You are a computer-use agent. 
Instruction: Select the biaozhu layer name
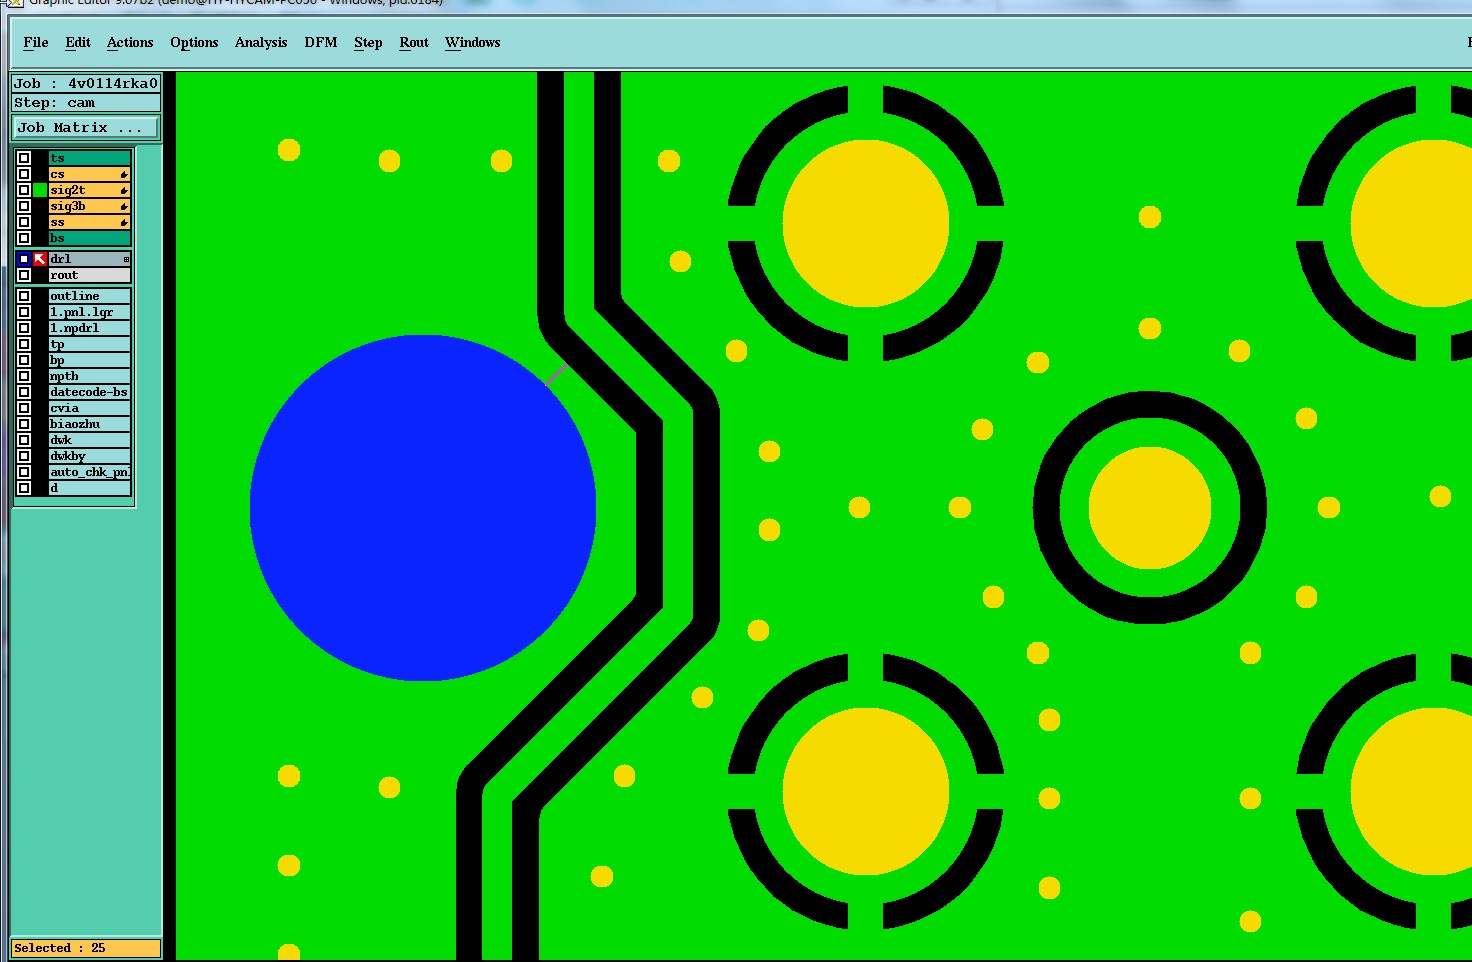pyautogui.click(x=90, y=424)
